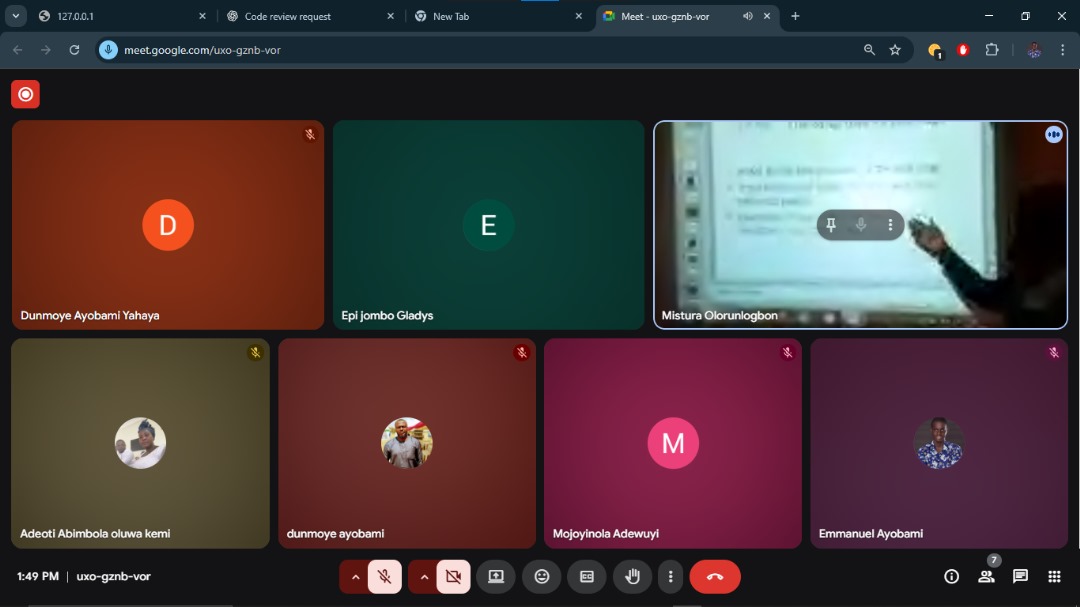The height and width of the screenshot is (607, 1080).
Task: Click Adeoti Abimbola oluwa kemi's profile photo
Action: [x=141, y=443]
